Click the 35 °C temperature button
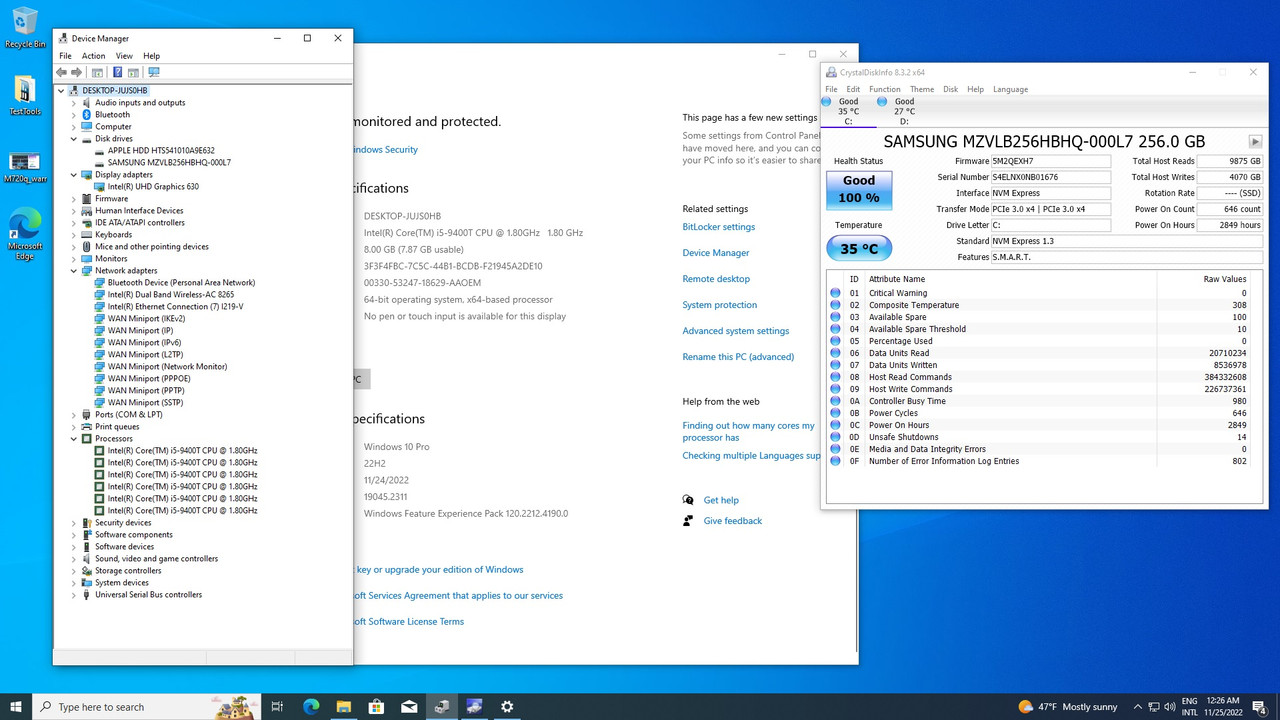Screen dimensions: 1280x720 [859, 249]
